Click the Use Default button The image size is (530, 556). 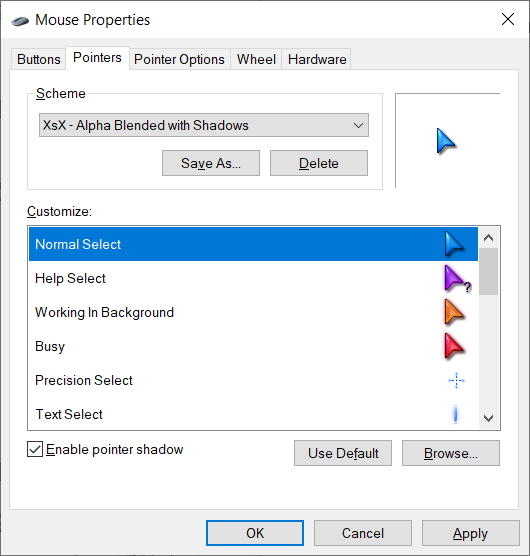coord(343,453)
